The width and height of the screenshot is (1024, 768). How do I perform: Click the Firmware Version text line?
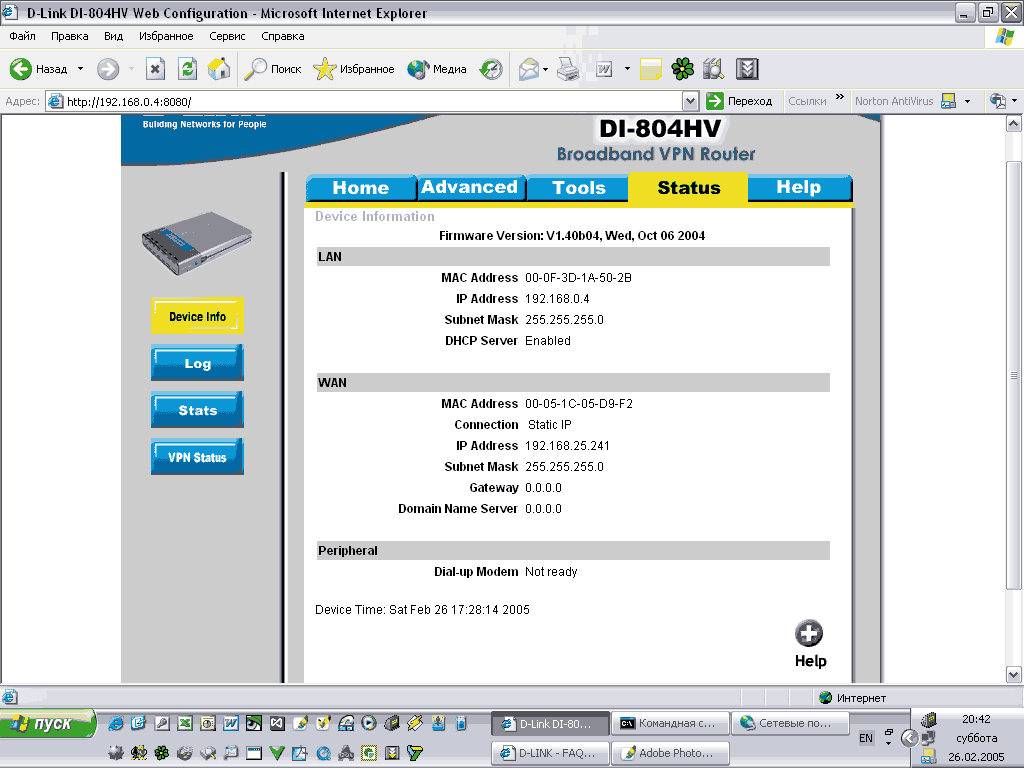[x=571, y=236]
